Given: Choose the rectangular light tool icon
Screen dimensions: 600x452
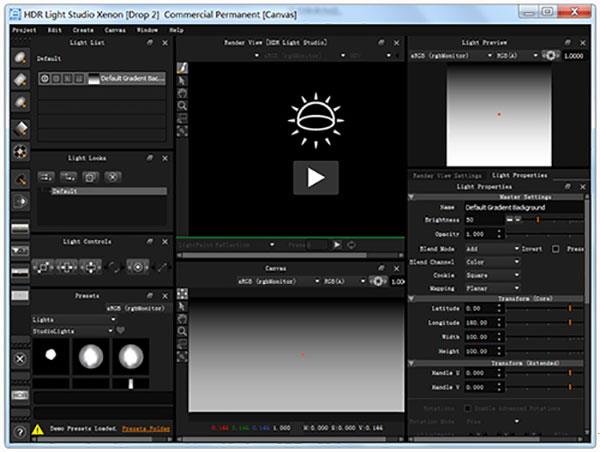Looking at the screenshot, I should click(20, 80).
